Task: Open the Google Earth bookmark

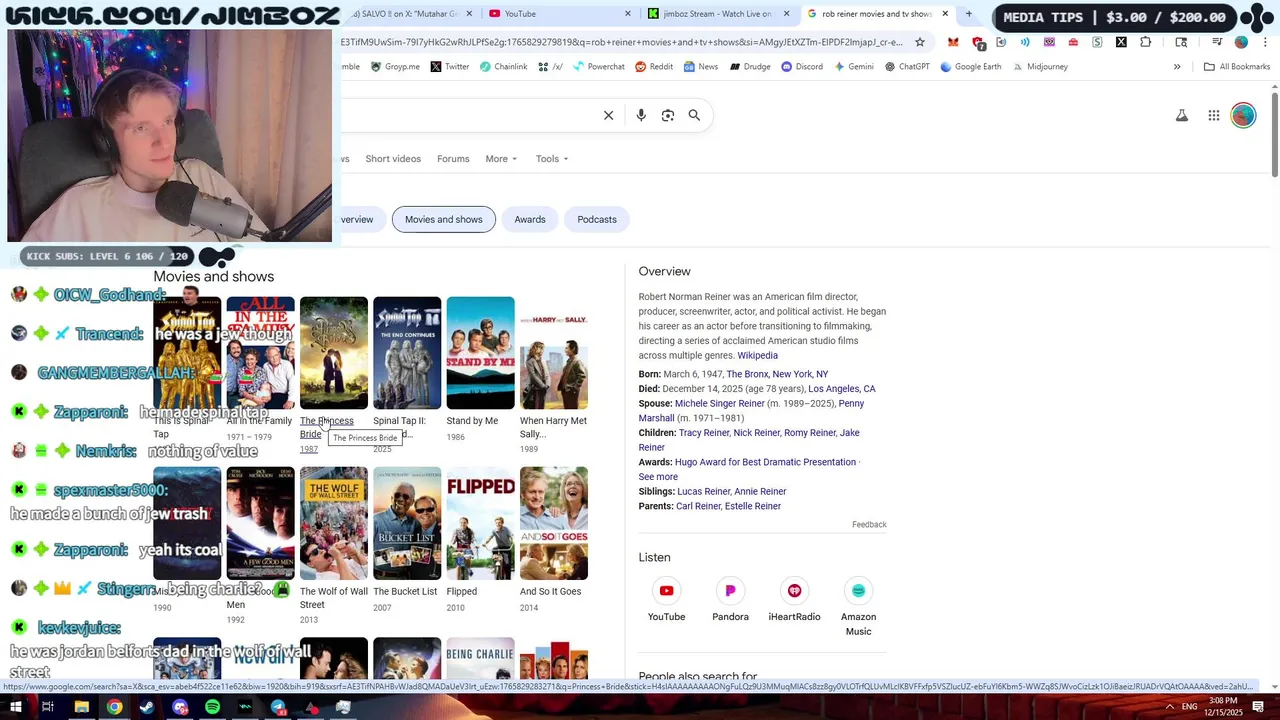Action: [x=970, y=67]
